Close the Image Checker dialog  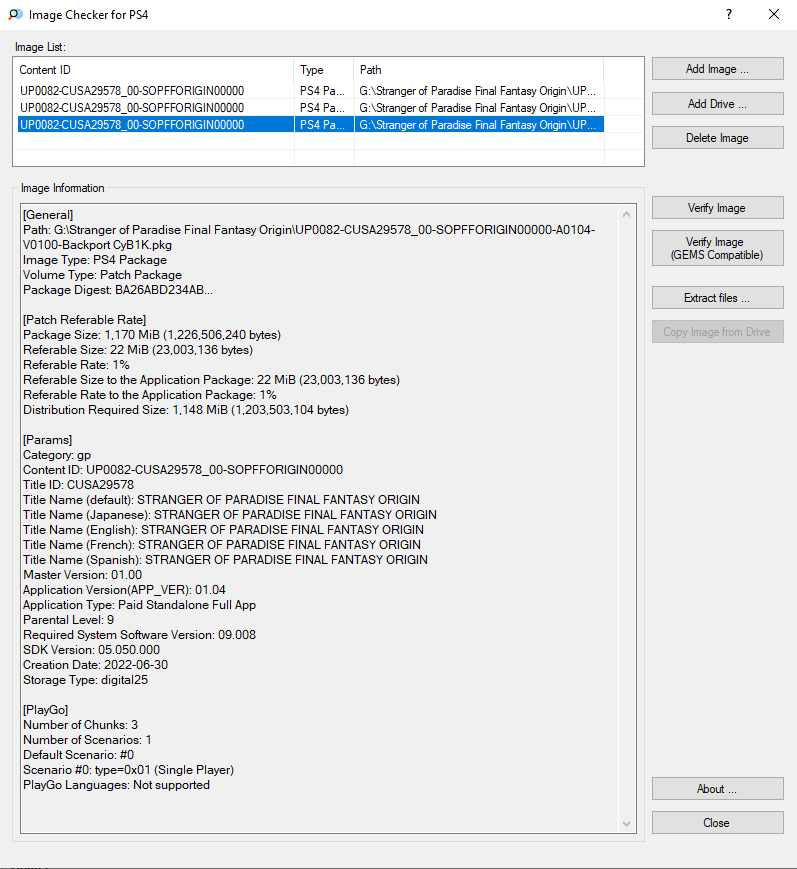click(x=717, y=823)
